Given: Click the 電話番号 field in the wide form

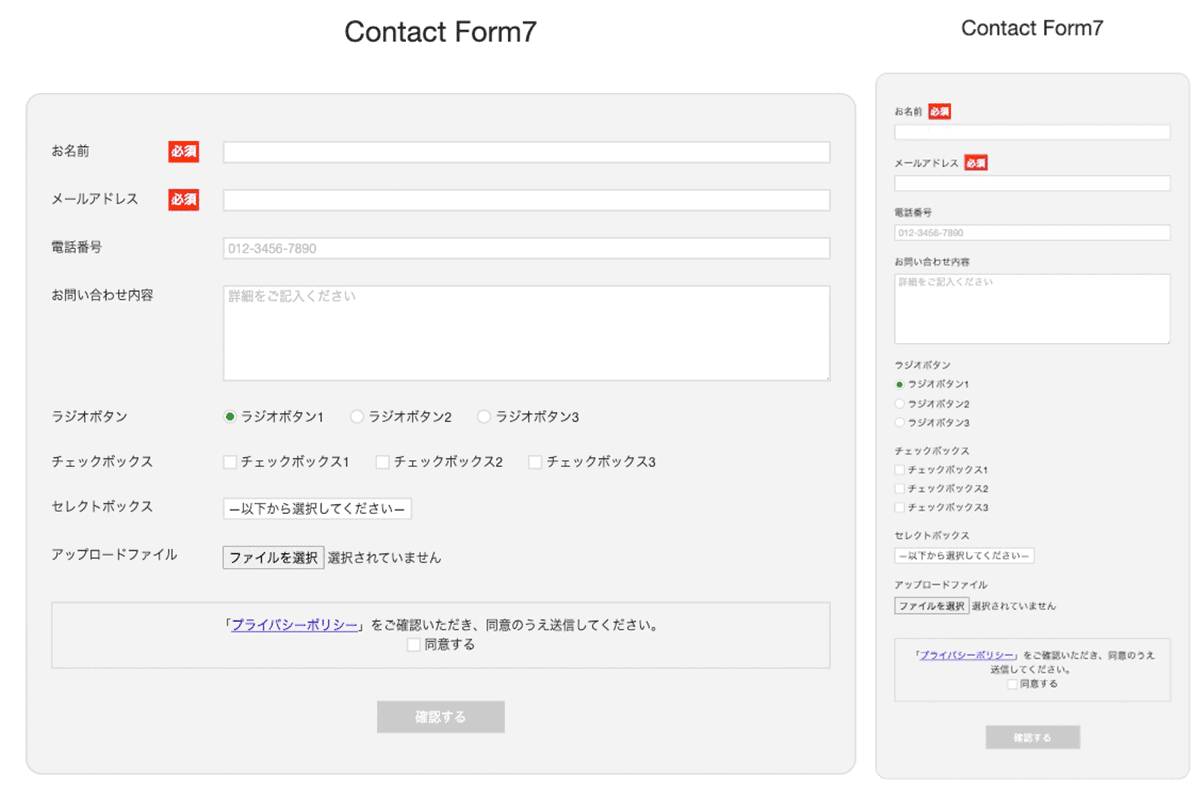Looking at the screenshot, I should (x=526, y=248).
